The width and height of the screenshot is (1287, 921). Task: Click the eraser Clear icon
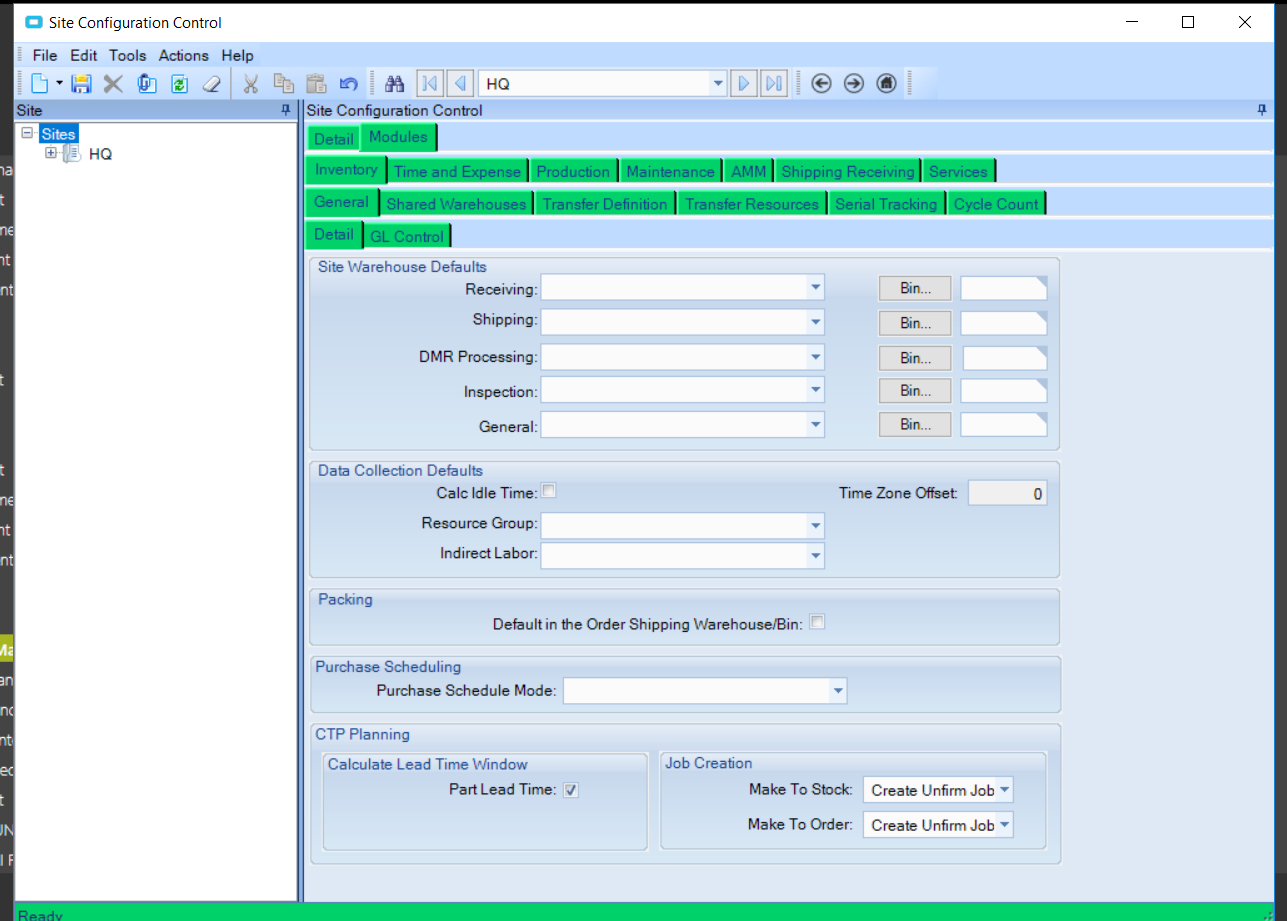pyautogui.click(x=211, y=84)
